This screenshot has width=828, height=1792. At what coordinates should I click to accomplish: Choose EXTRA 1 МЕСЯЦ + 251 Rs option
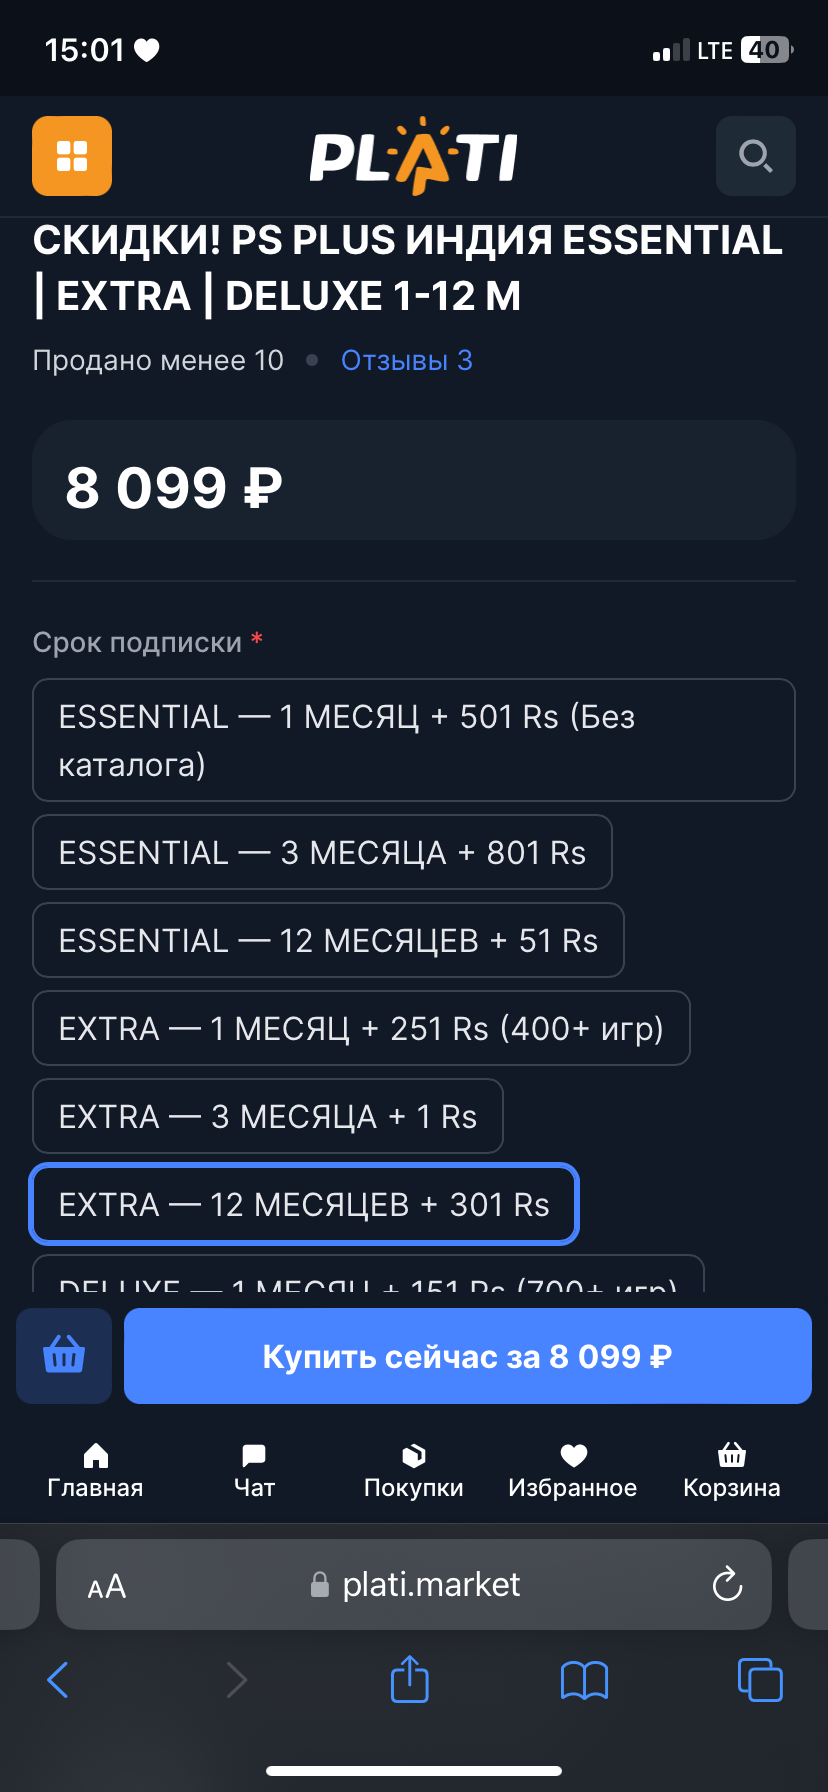361,1028
